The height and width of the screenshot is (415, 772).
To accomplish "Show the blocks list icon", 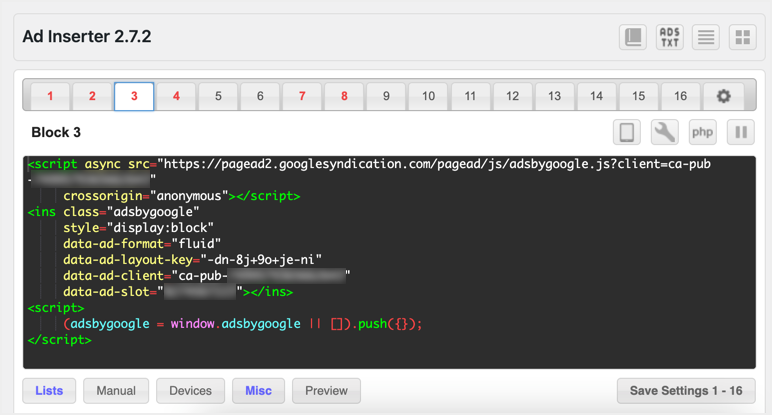I will click(x=706, y=38).
